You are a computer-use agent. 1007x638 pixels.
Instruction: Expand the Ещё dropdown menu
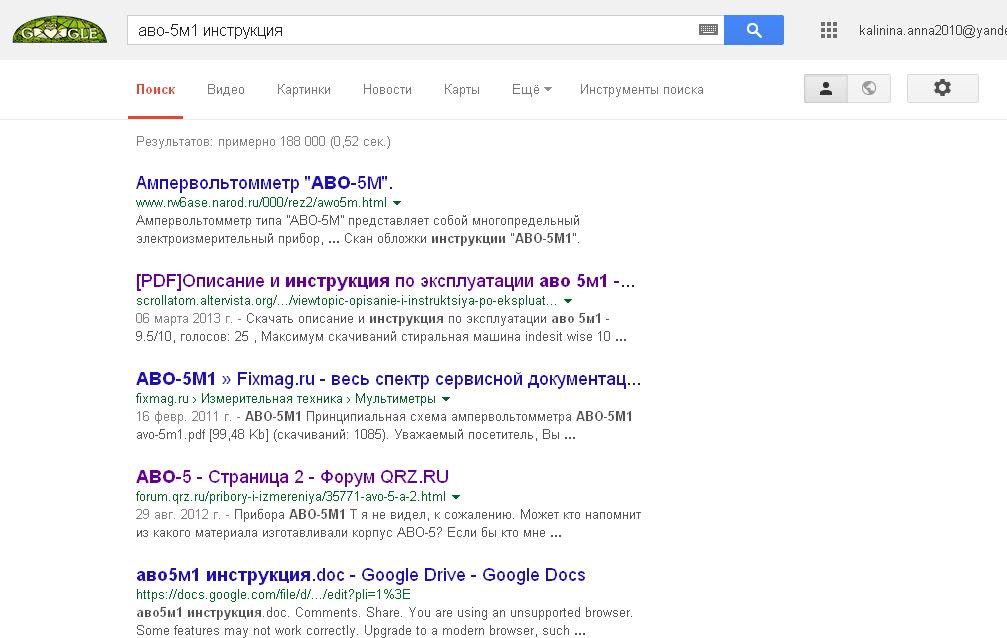click(x=531, y=90)
